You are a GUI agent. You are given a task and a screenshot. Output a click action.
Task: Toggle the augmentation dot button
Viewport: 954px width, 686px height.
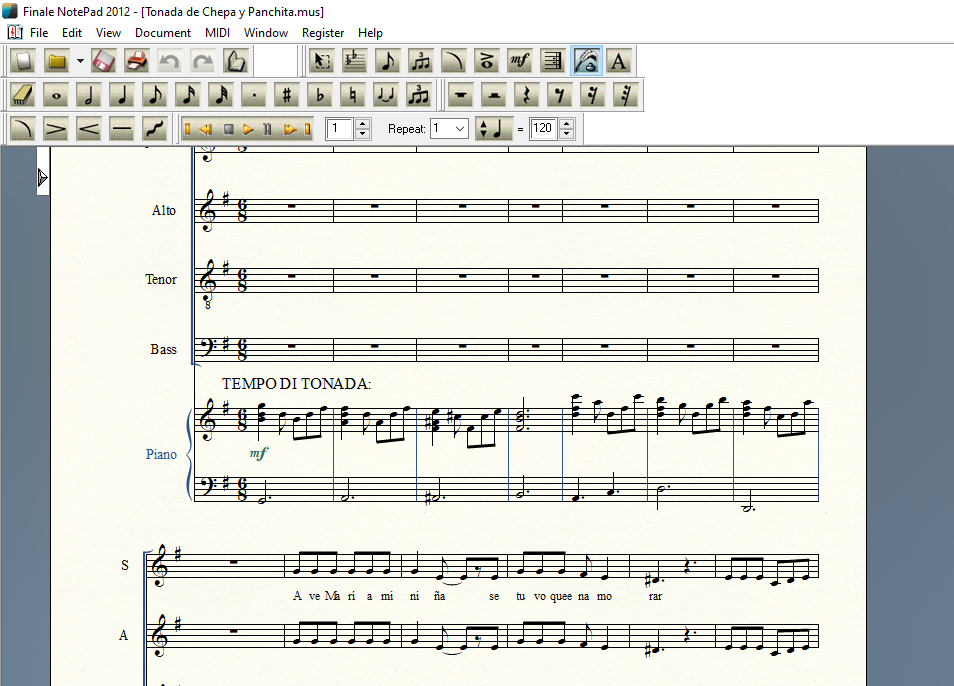click(x=251, y=95)
